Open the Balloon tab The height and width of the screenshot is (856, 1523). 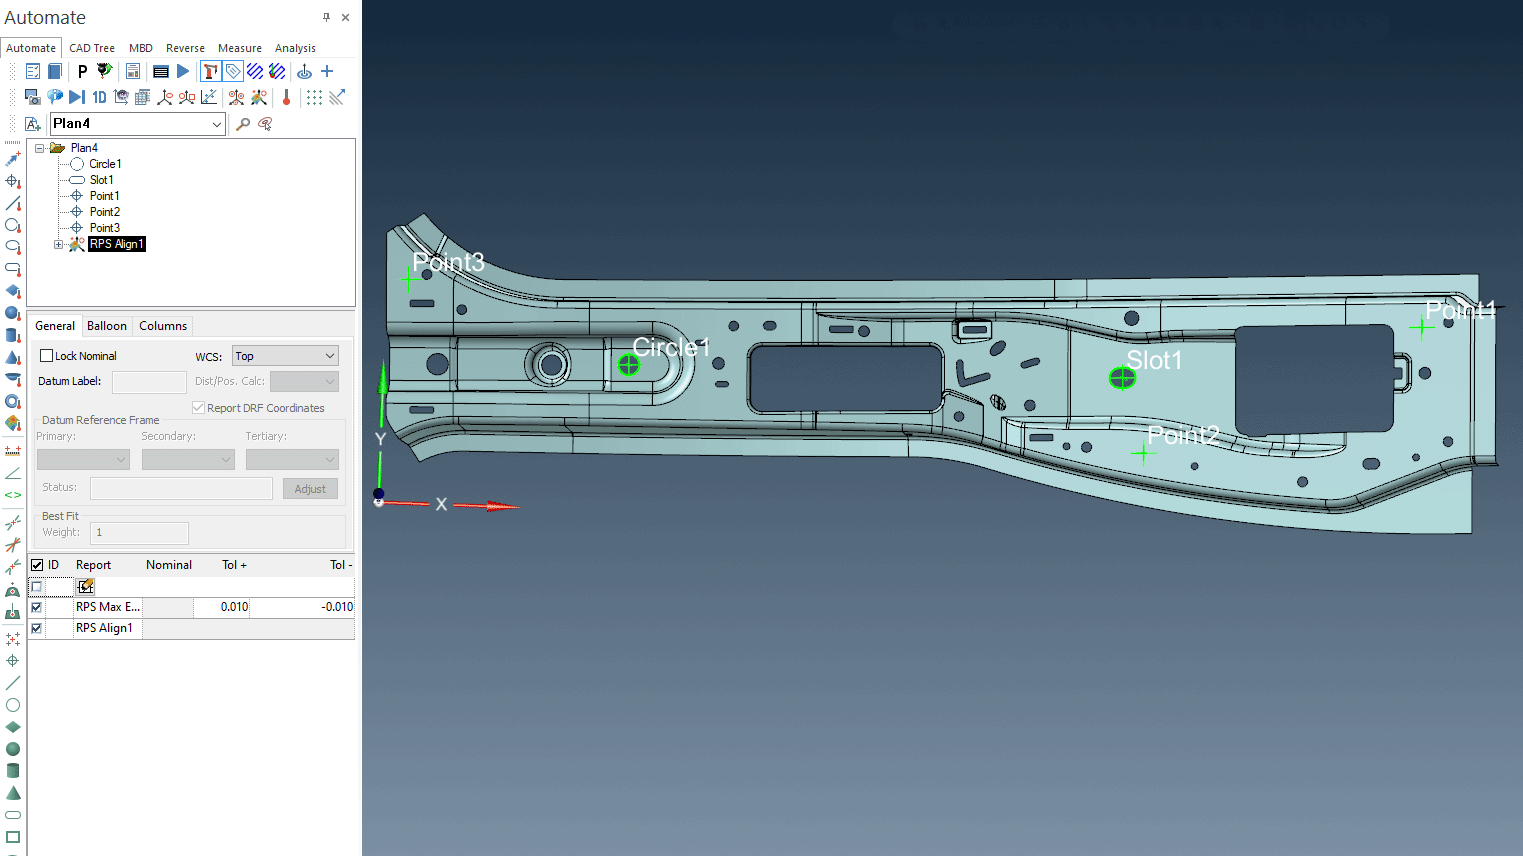[x=107, y=326]
